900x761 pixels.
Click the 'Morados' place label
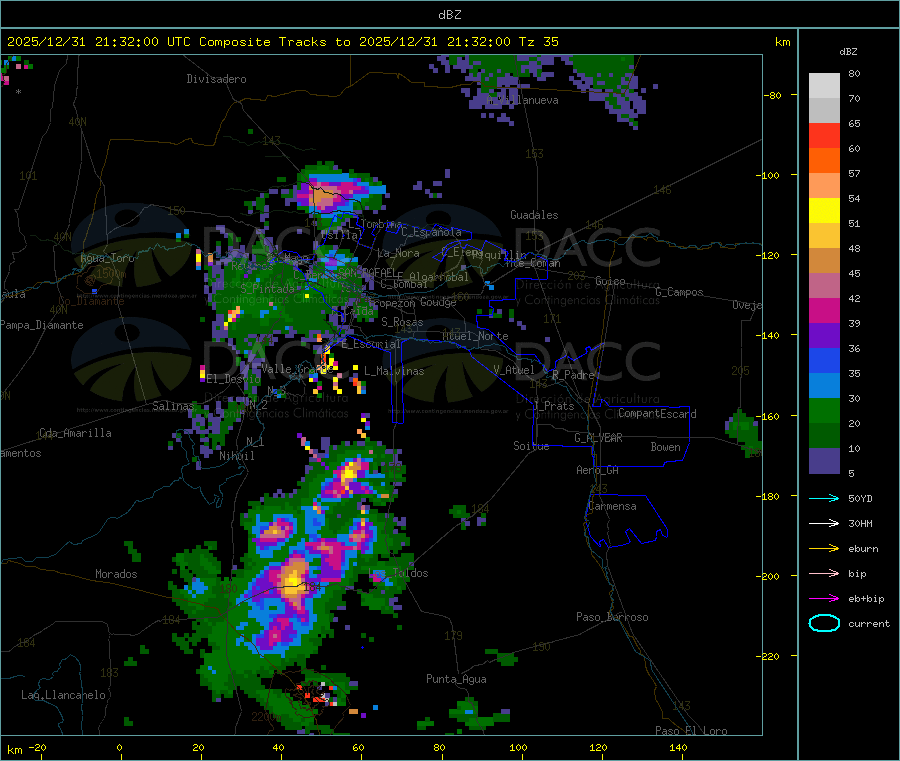point(116,574)
